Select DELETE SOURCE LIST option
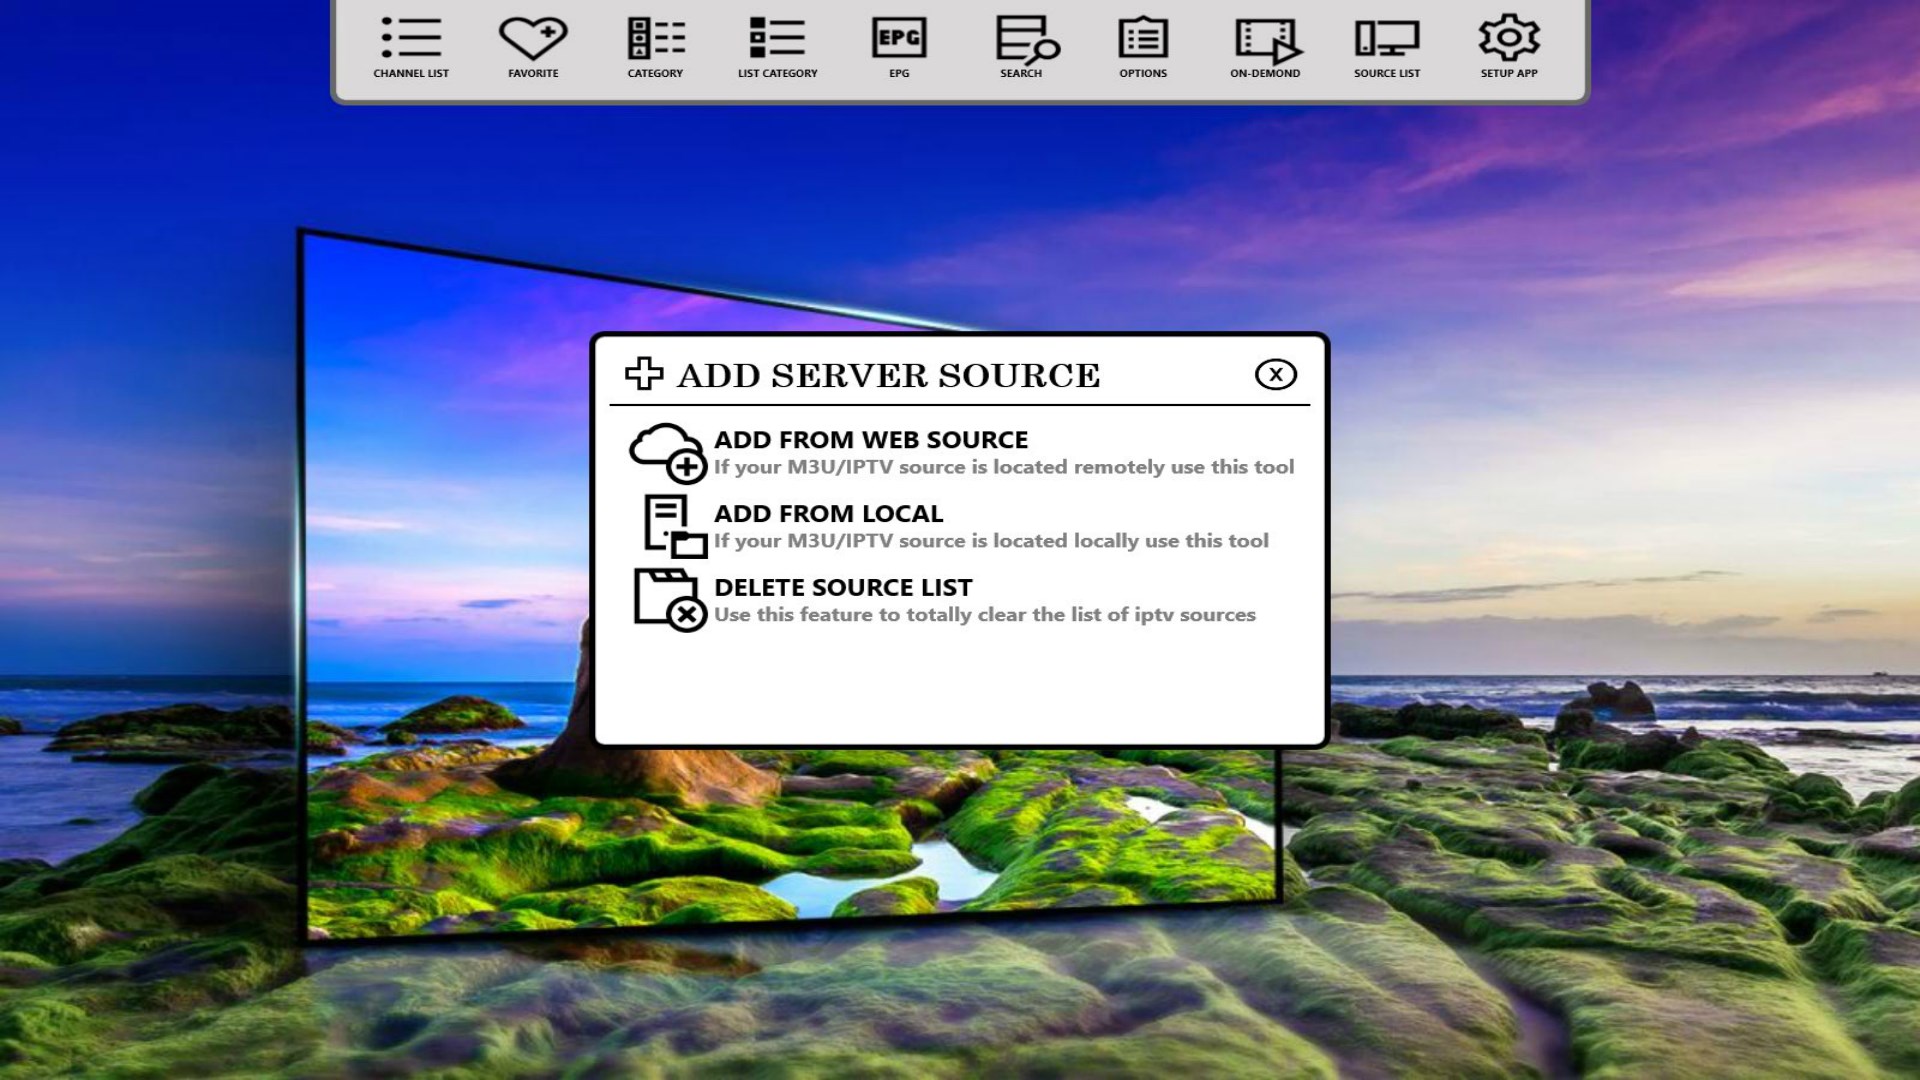This screenshot has width=1920, height=1080. point(842,588)
